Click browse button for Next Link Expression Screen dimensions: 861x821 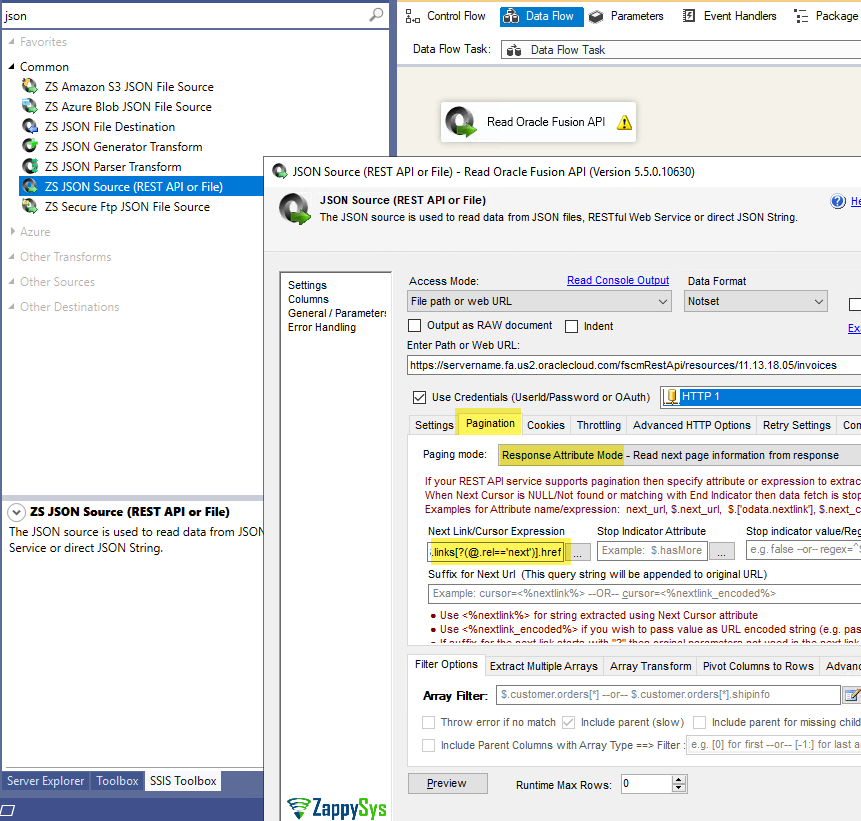click(577, 551)
